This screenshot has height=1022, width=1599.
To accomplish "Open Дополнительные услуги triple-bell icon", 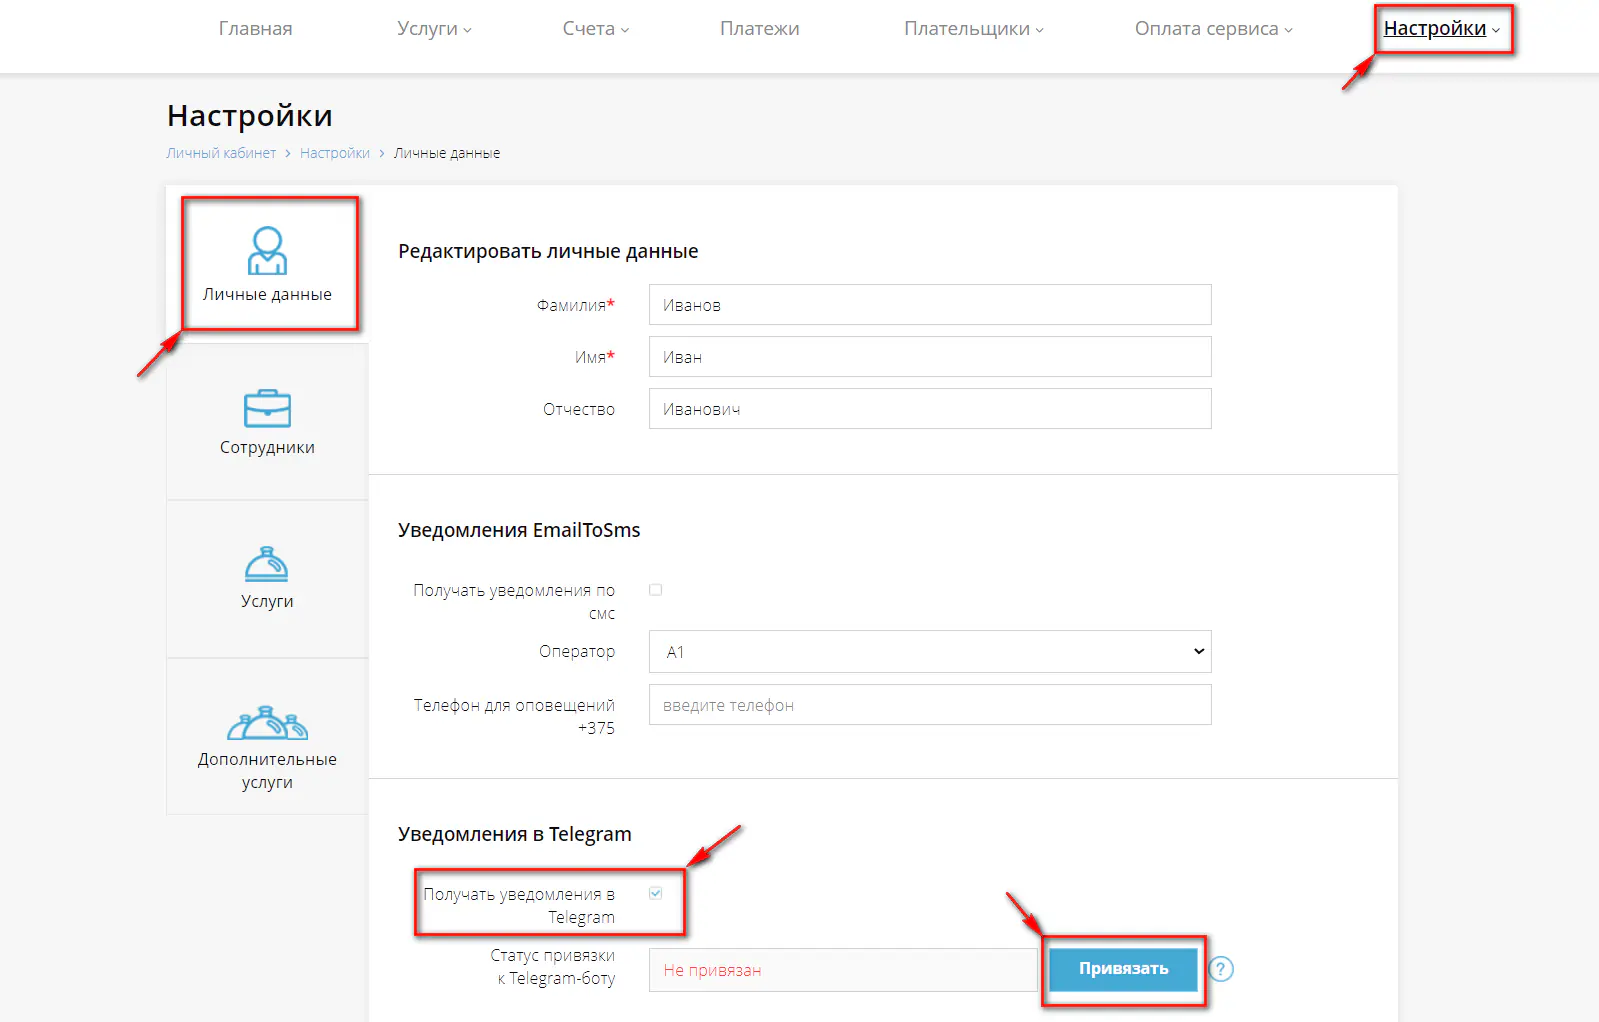I will (267, 722).
